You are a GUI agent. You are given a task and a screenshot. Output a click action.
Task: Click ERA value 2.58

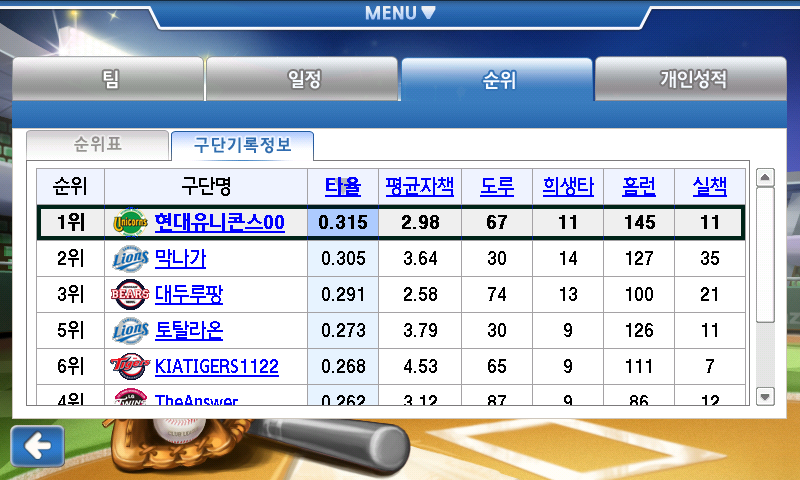point(420,294)
